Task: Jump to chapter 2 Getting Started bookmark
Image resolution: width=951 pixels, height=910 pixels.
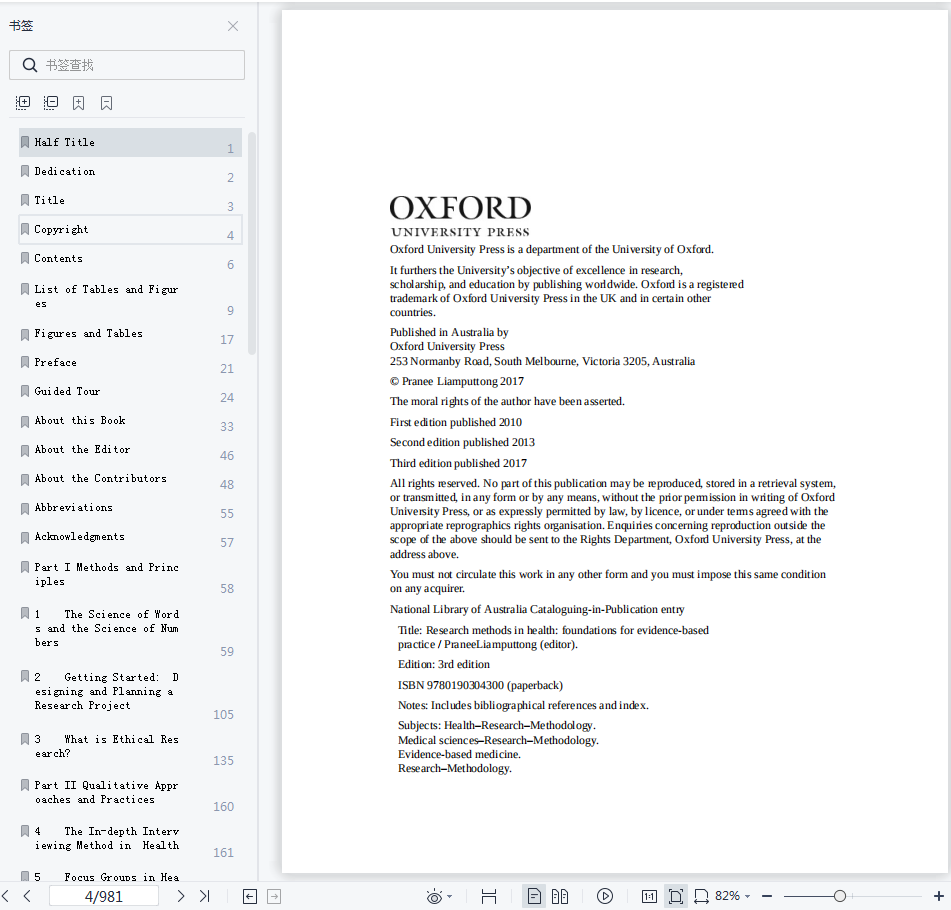Action: (130, 693)
